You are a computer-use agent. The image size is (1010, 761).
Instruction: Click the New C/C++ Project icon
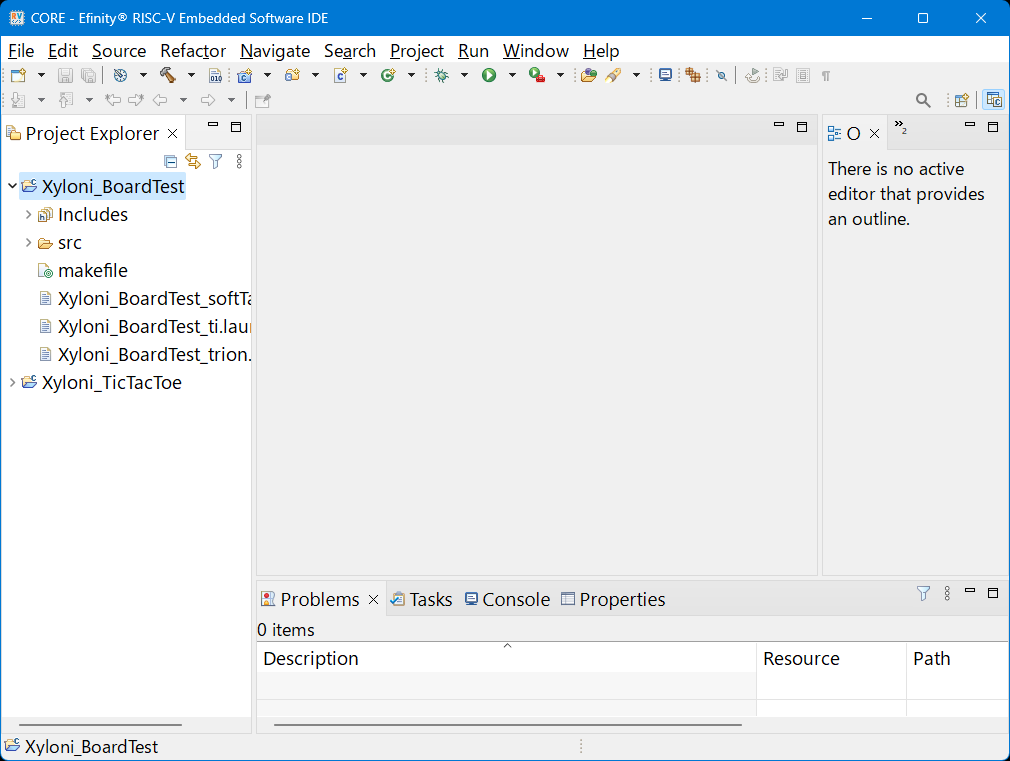(245, 75)
